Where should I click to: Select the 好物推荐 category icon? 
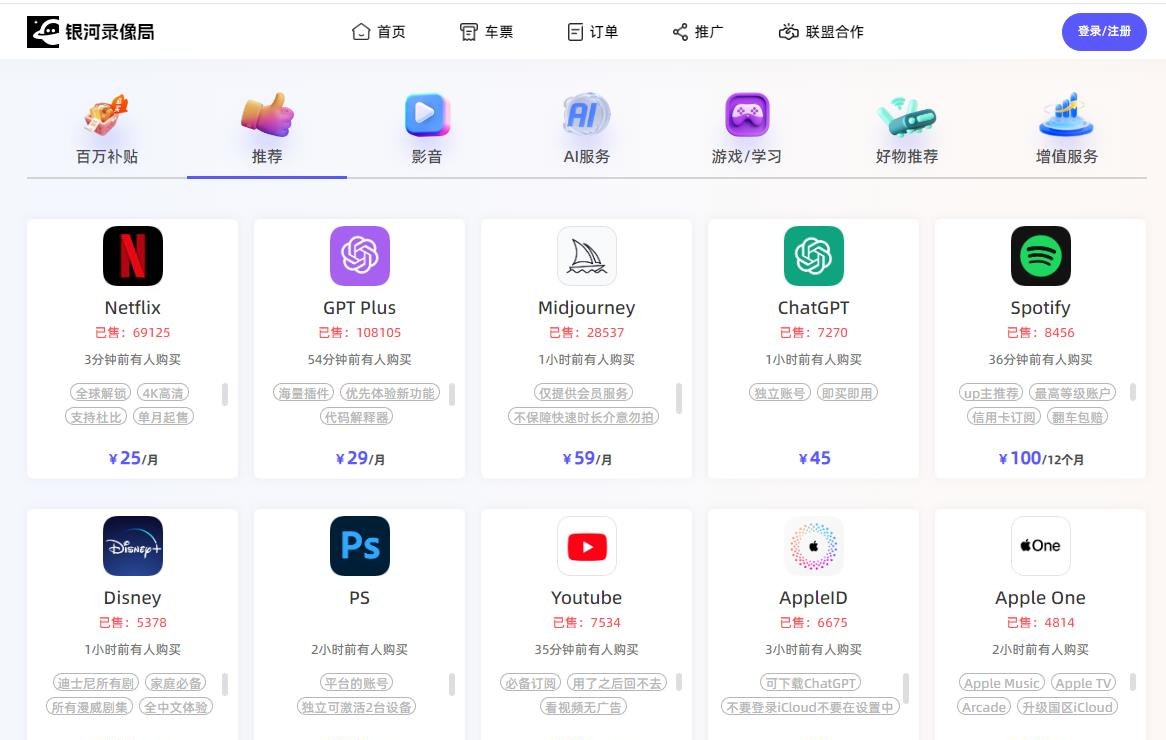coord(906,117)
